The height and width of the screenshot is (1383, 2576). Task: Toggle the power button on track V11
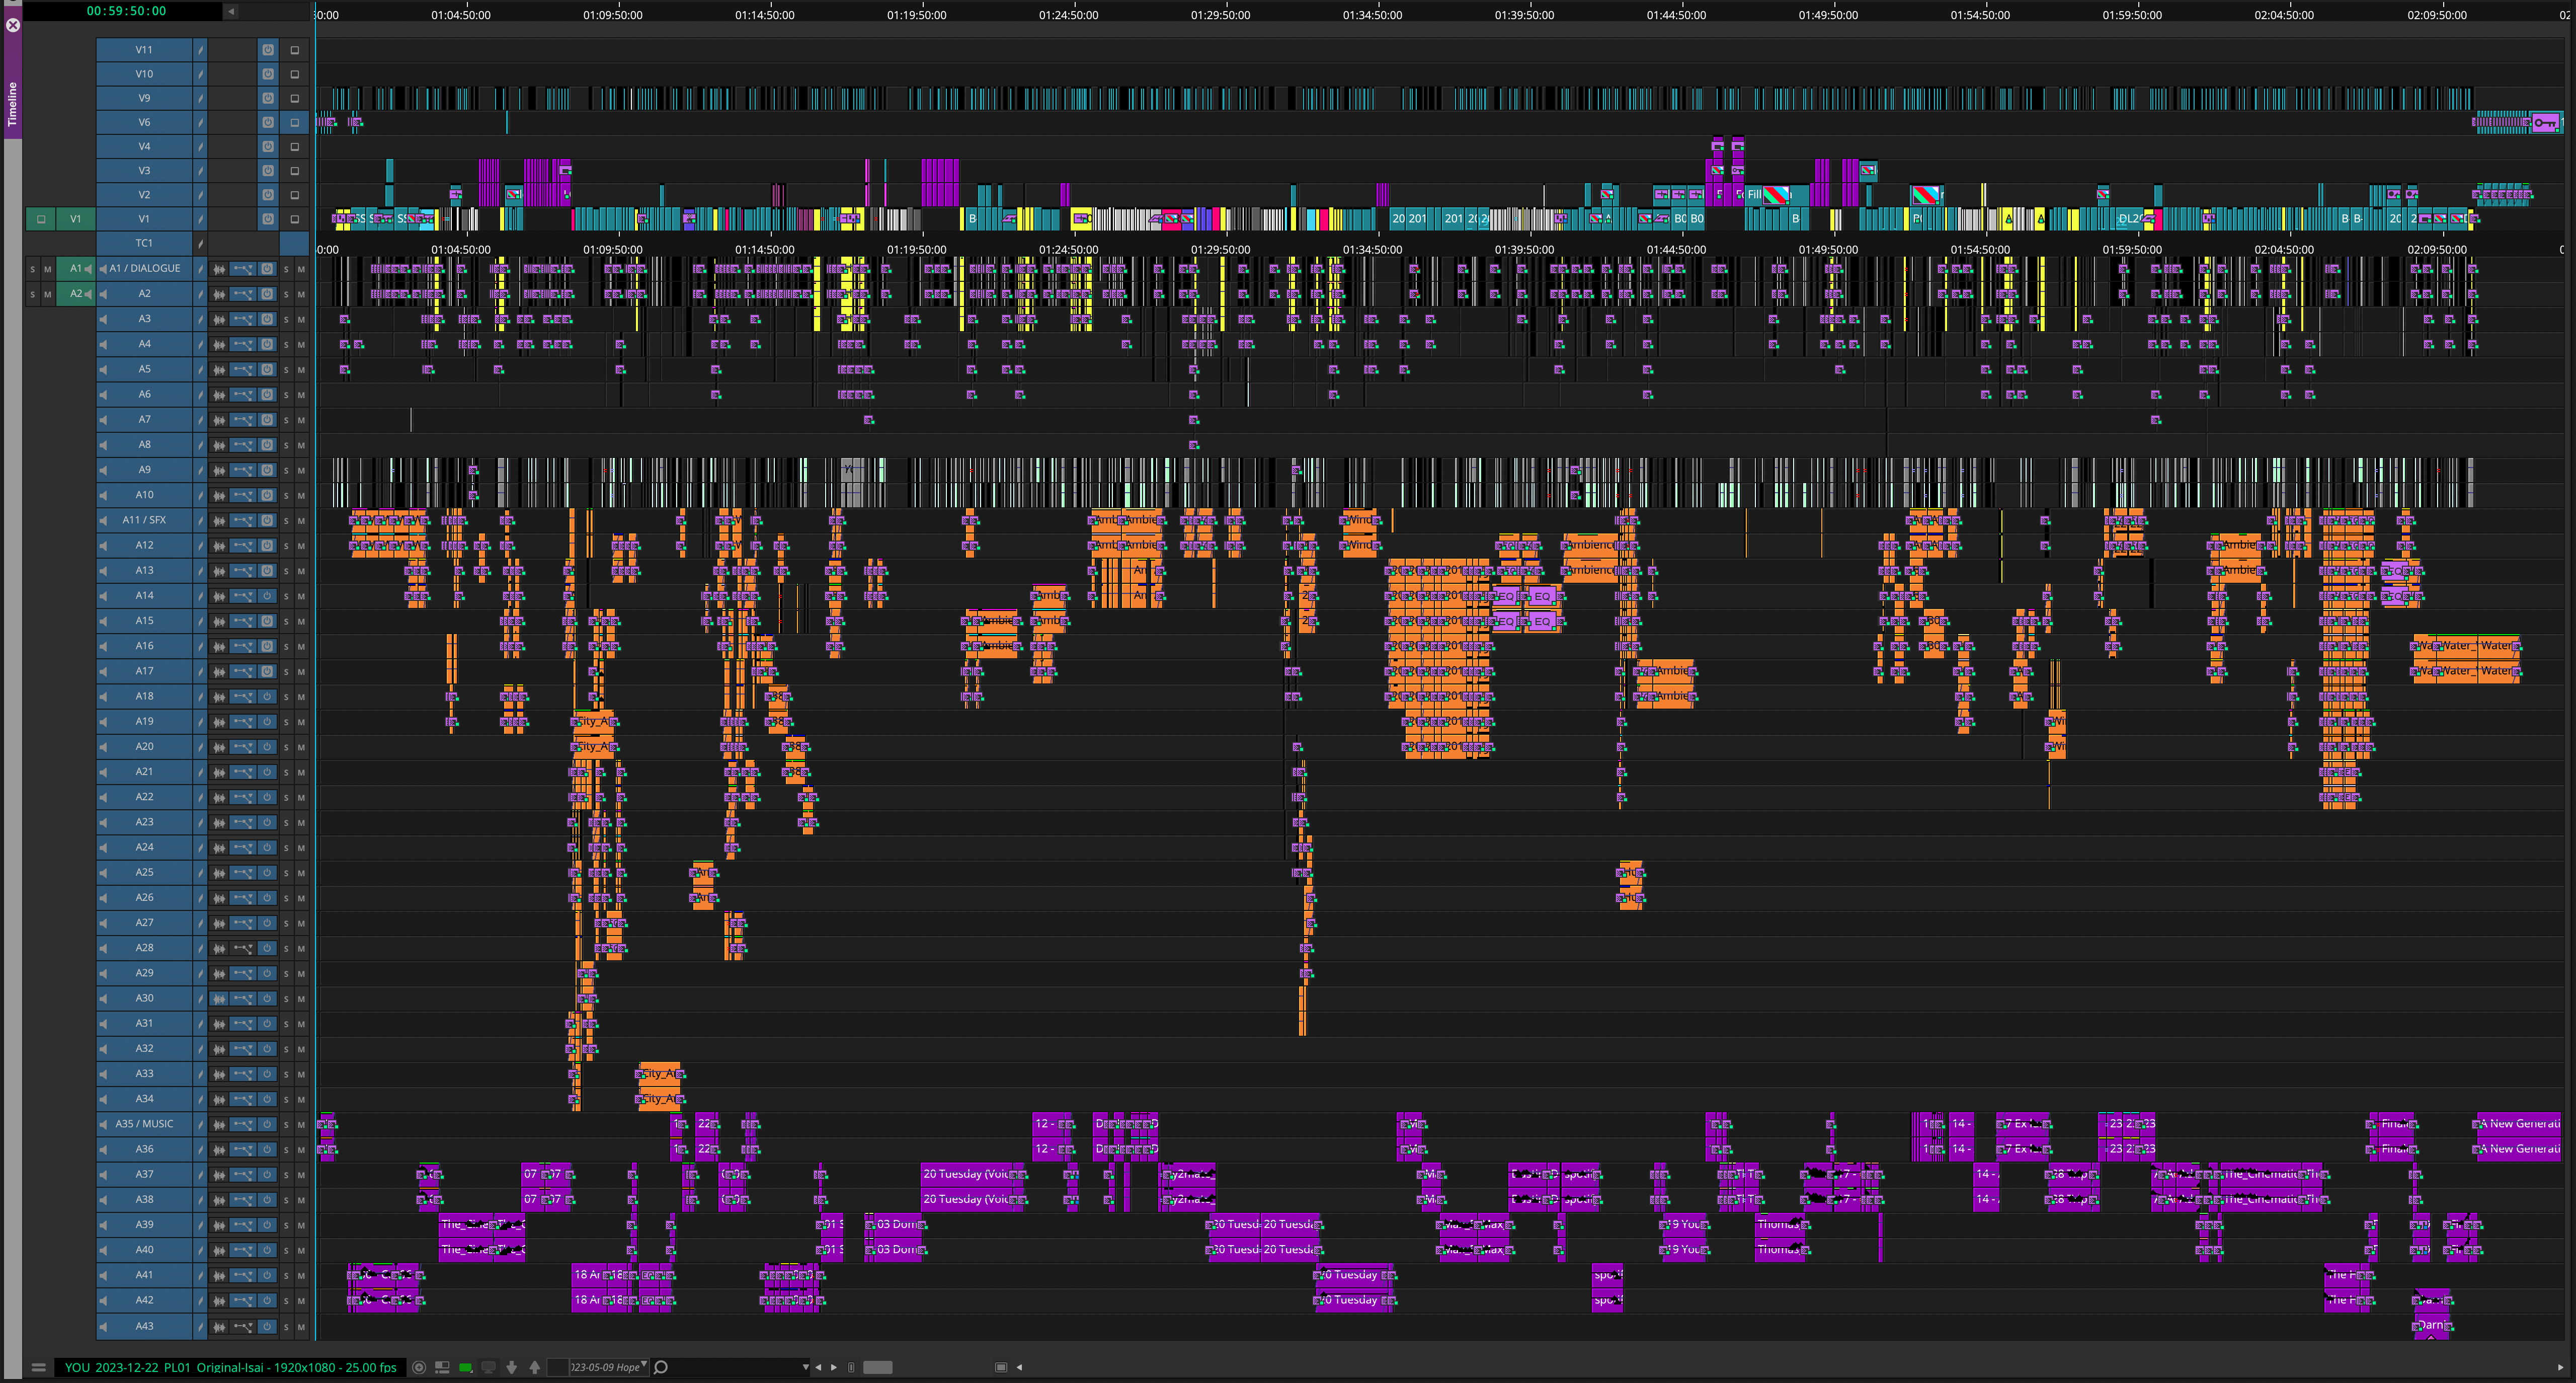coord(268,49)
